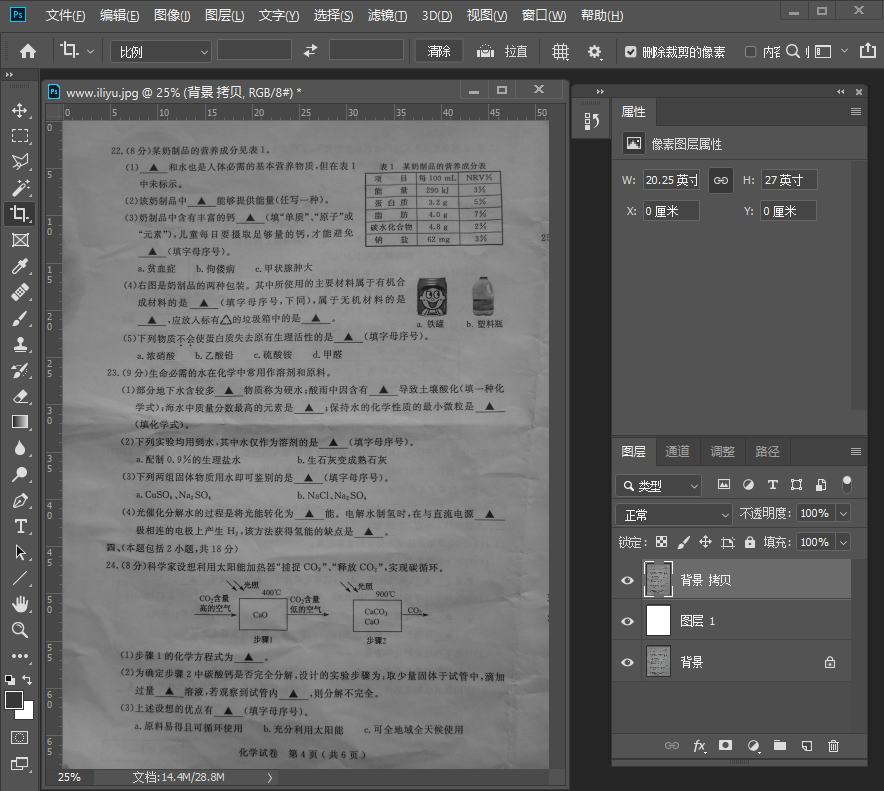Swap width and height crop values
Viewport: 884px width, 791px height.
coord(310,51)
